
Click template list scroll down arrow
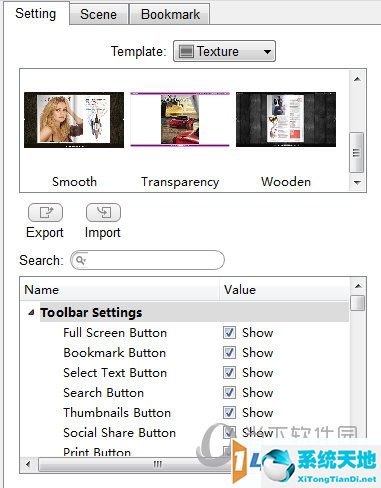(x=357, y=183)
